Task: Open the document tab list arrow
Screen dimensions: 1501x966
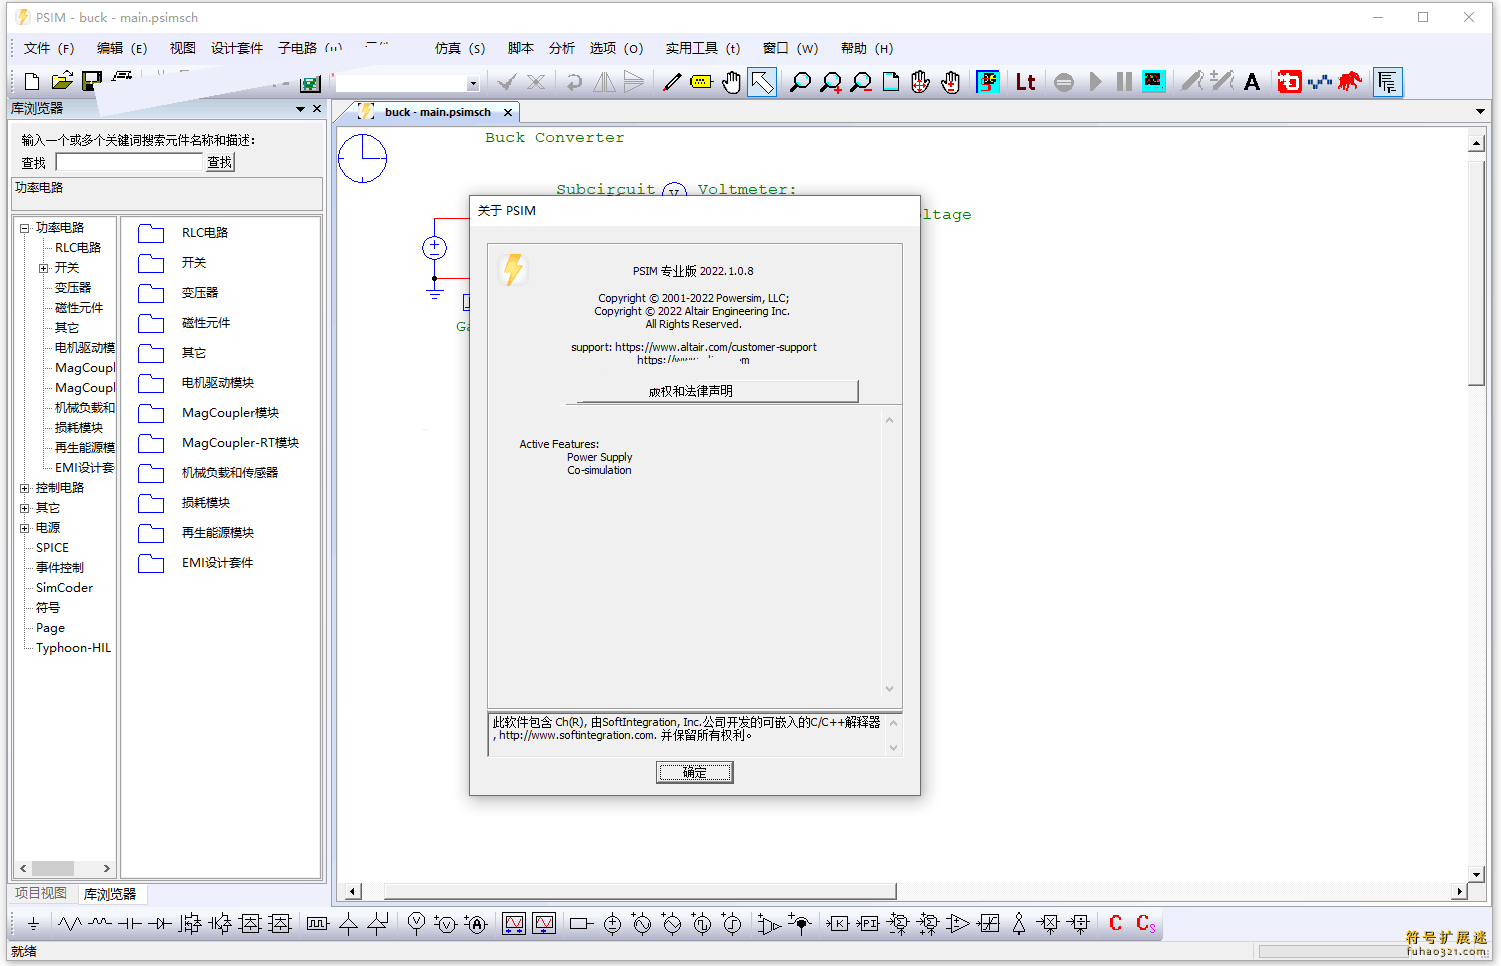Action: click(1480, 111)
